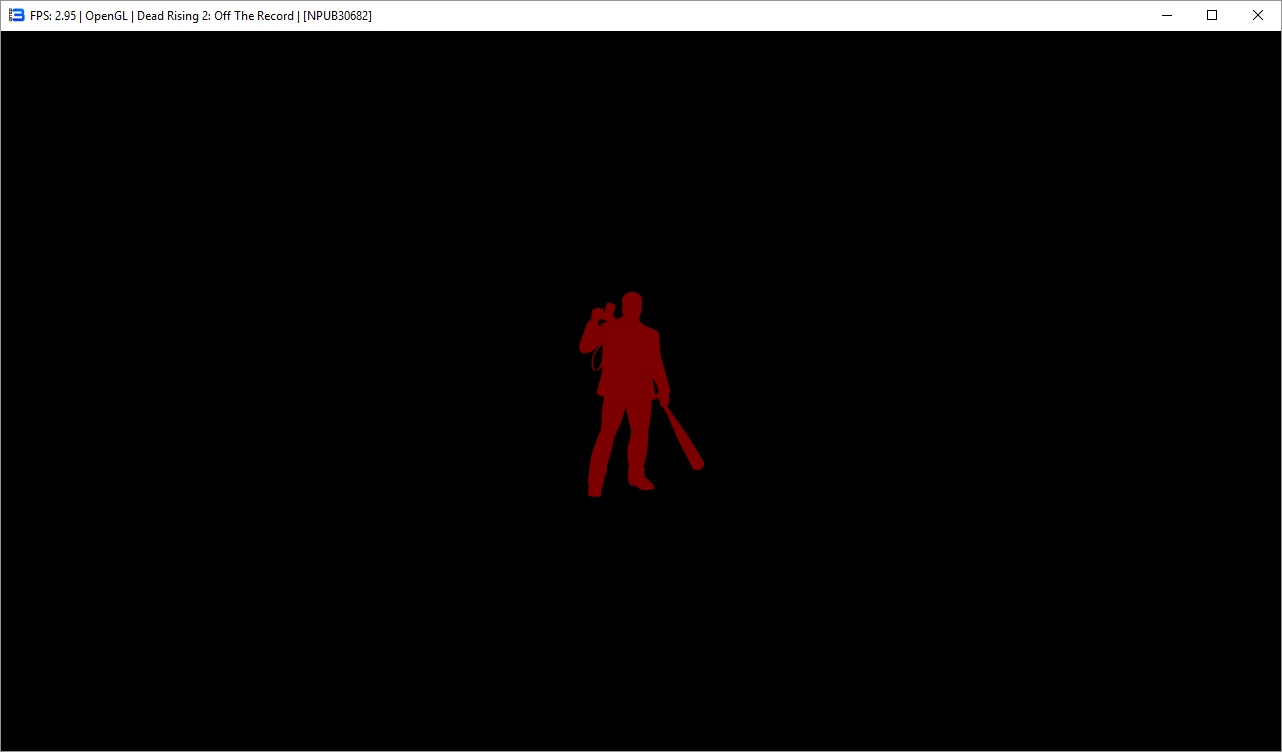This screenshot has height=752, width=1282.
Task: Maximize the Dead Rising 2 window
Action: pos(1212,15)
